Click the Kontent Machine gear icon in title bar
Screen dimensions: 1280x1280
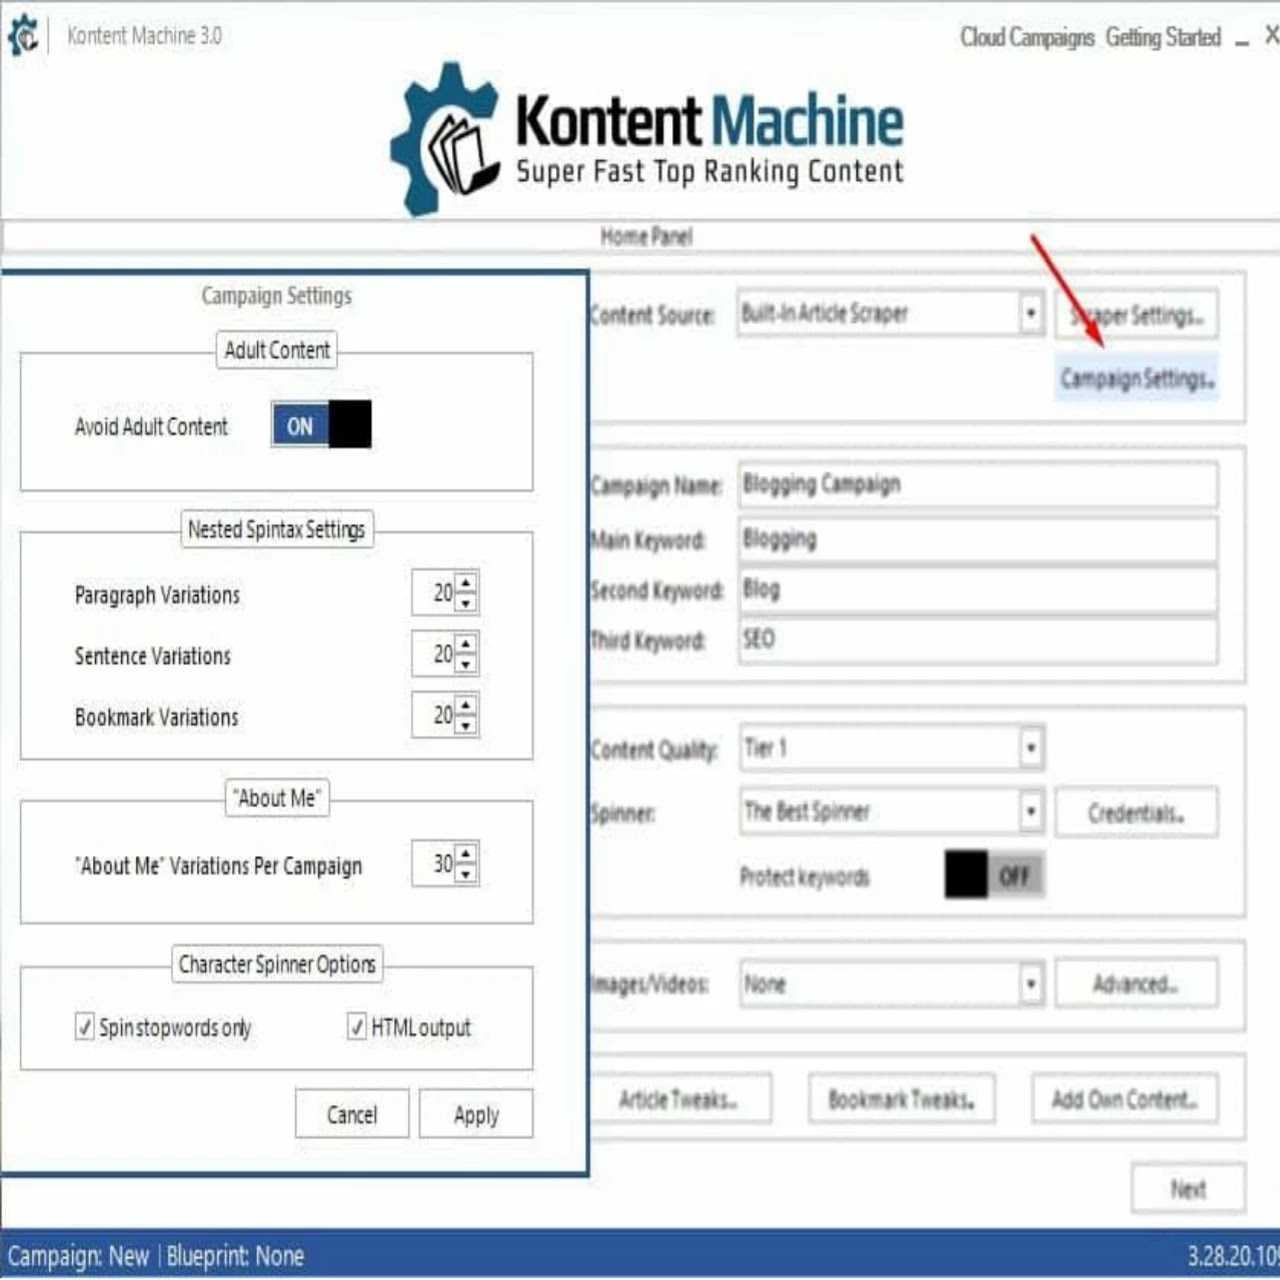(x=22, y=36)
